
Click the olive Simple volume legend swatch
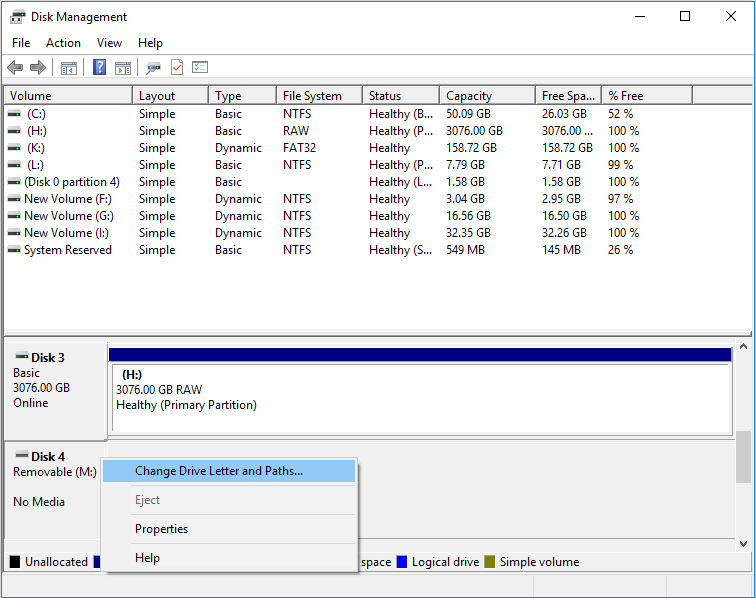pyautogui.click(x=490, y=562)
